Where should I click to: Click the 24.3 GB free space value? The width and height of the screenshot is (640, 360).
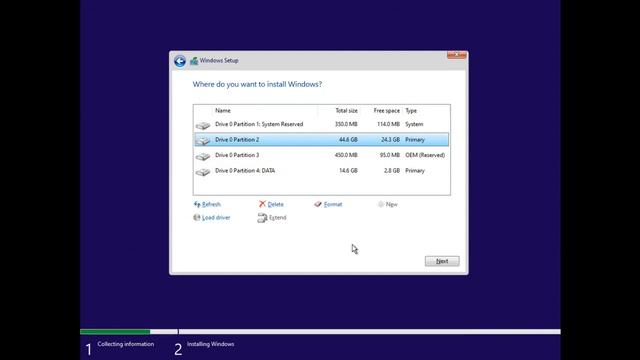[391, 140]
